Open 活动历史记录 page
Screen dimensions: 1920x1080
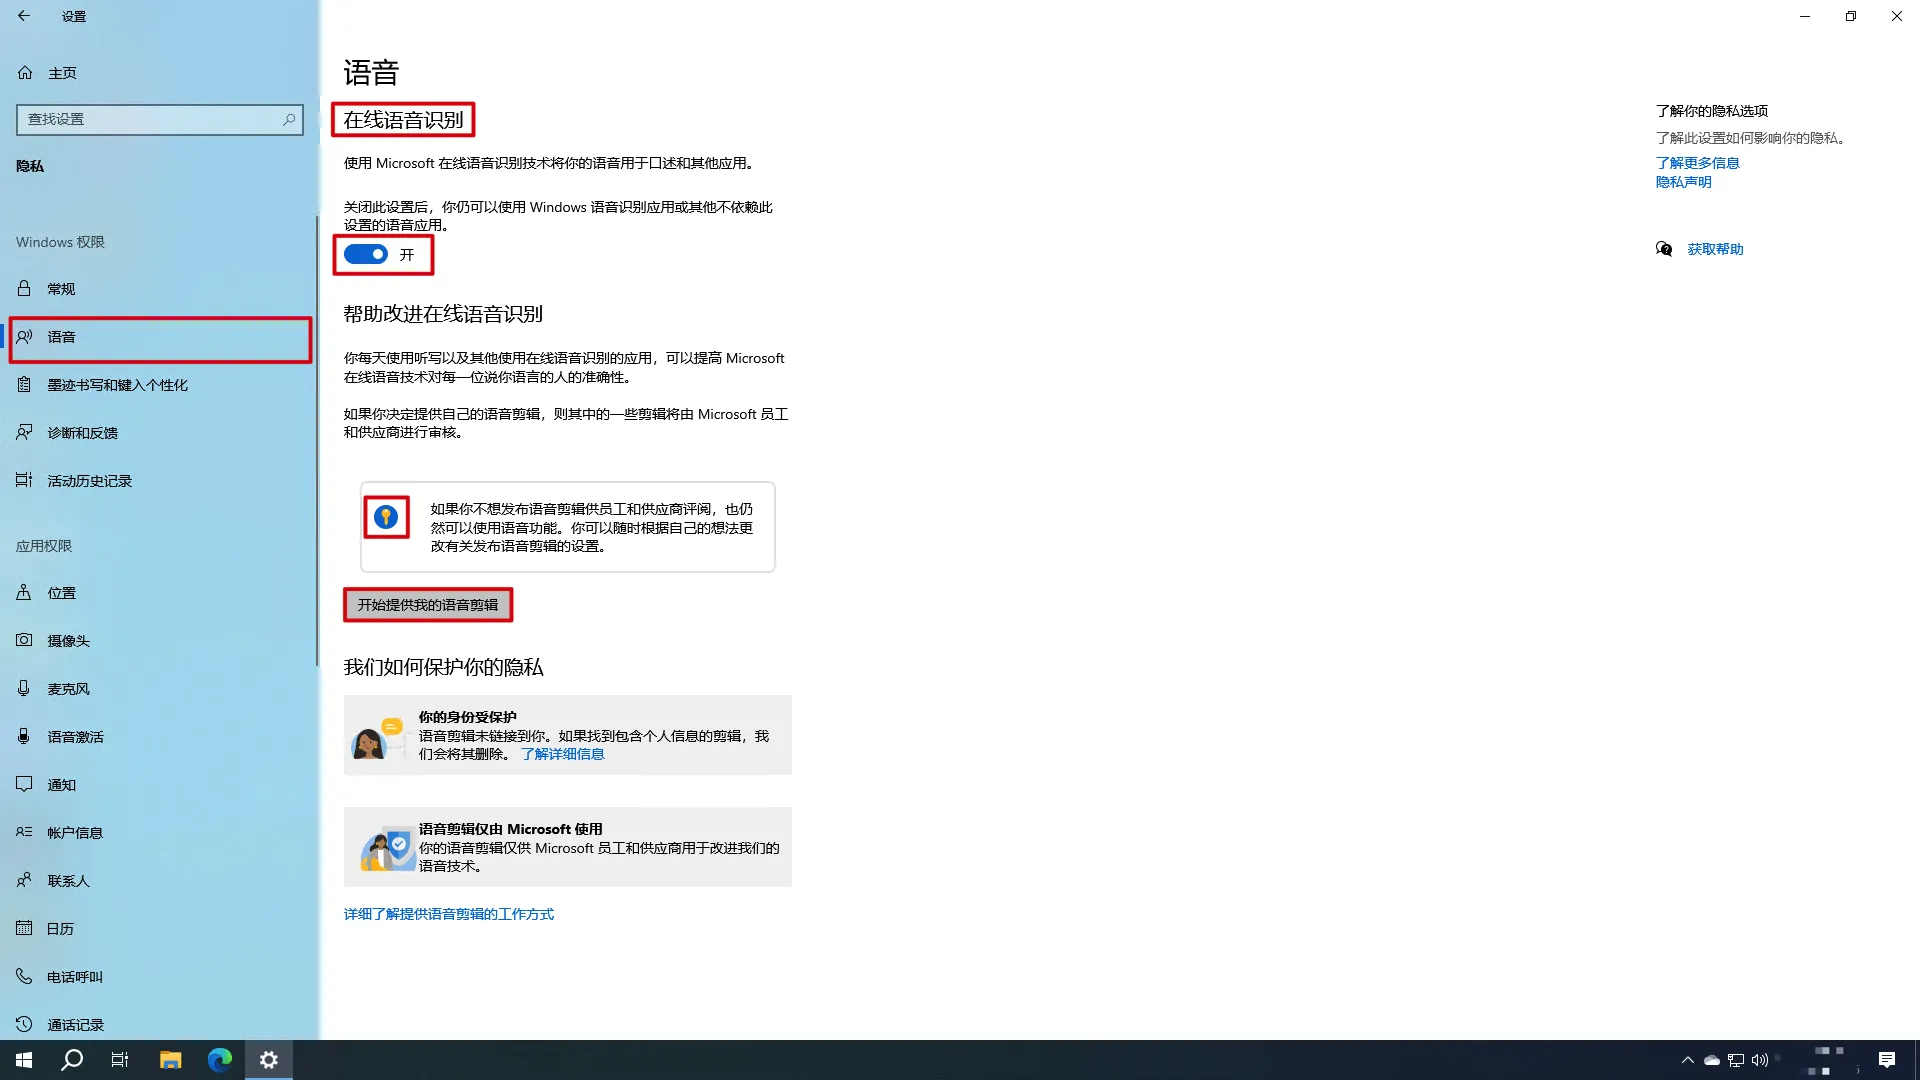(89, 481)
